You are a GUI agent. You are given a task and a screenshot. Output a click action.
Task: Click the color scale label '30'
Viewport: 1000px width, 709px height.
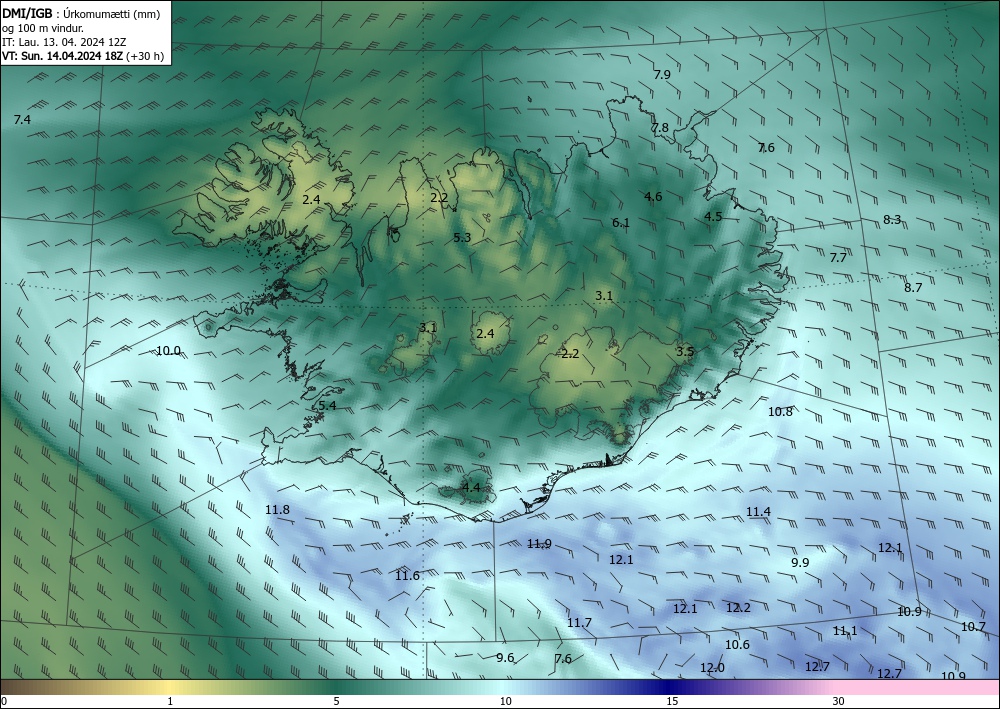839,701
